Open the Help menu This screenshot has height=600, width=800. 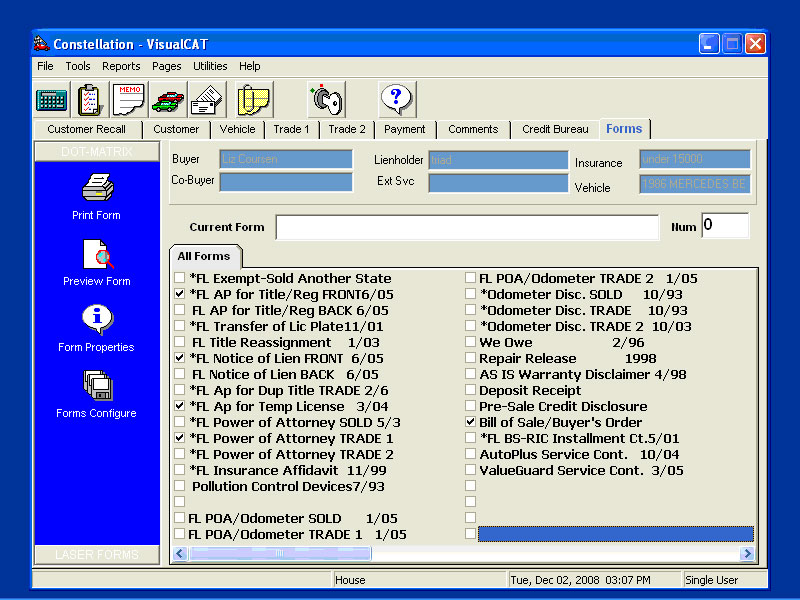[249, 66]
